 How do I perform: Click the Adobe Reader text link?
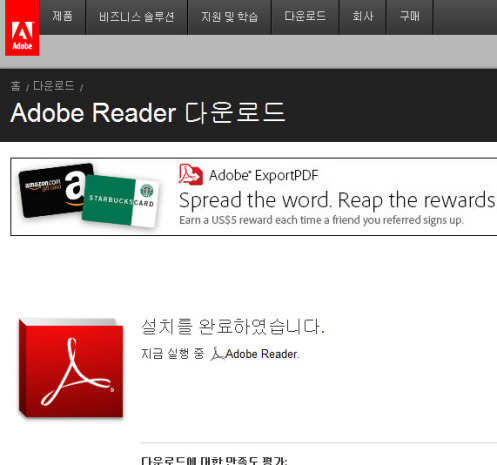tap(261, 354)
